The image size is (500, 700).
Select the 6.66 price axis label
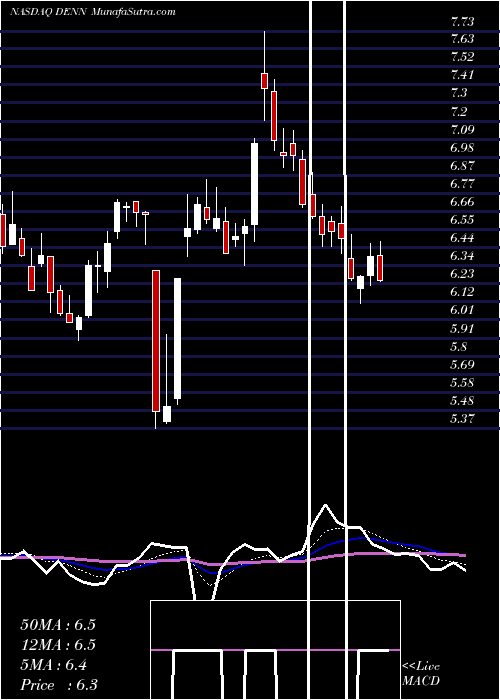(x=462, y=202)
